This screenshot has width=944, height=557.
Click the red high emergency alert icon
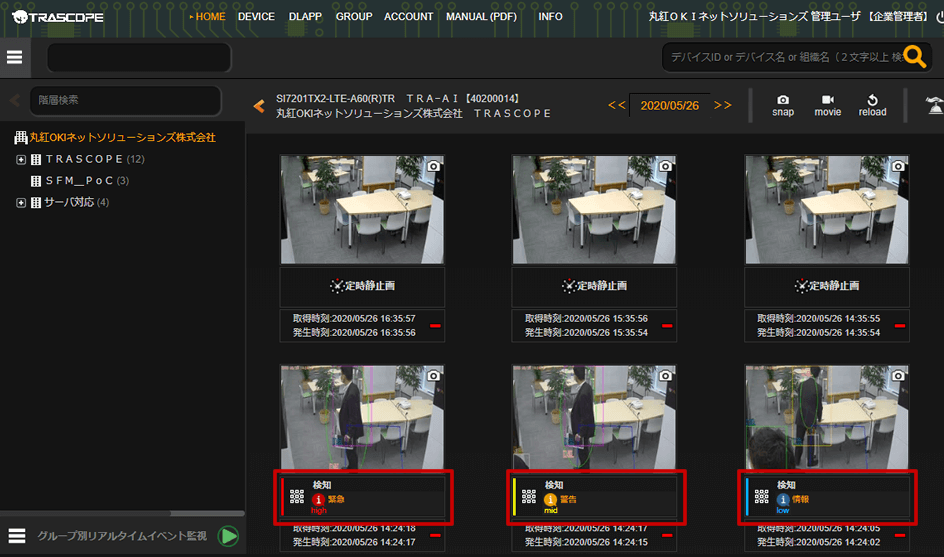pyautogui.click(x=319, y=499)
